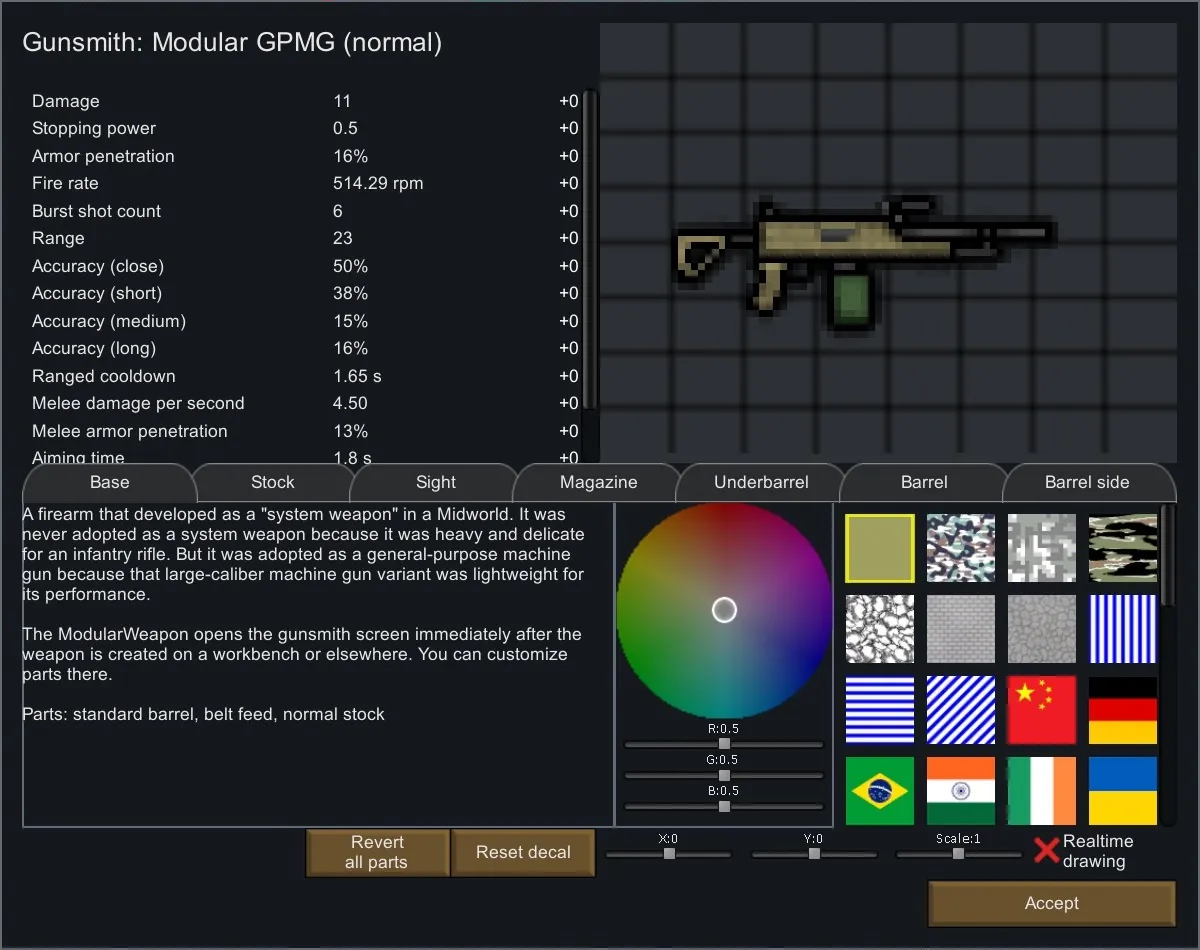Click the Accept button
Screen dimensions: 1200x950
point(1051,904)
